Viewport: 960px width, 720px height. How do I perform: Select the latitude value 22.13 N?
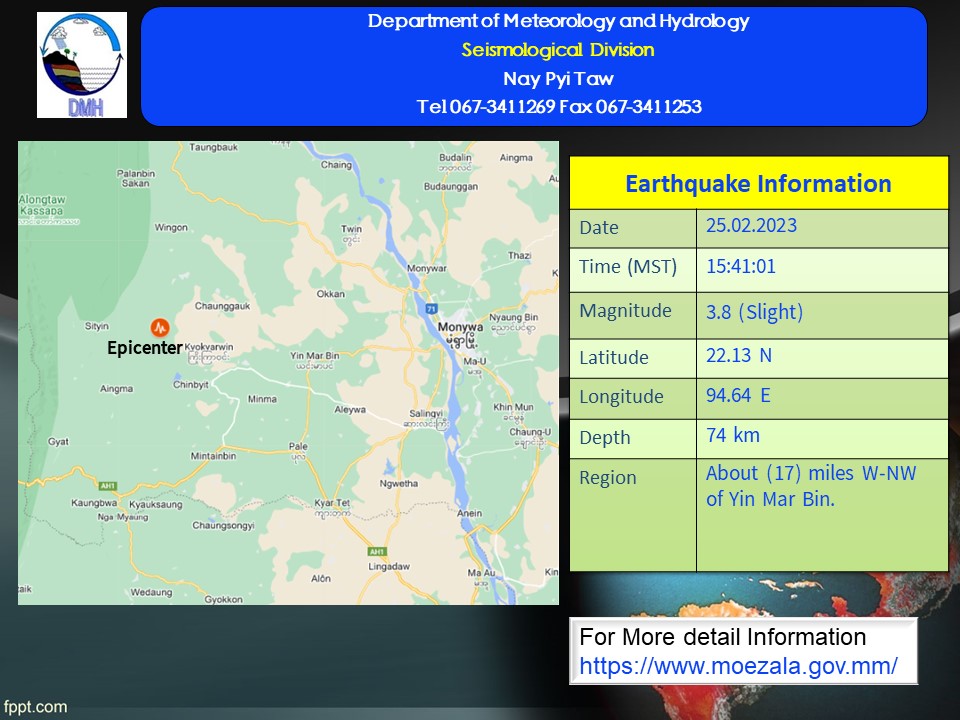[x=739, y=355]
